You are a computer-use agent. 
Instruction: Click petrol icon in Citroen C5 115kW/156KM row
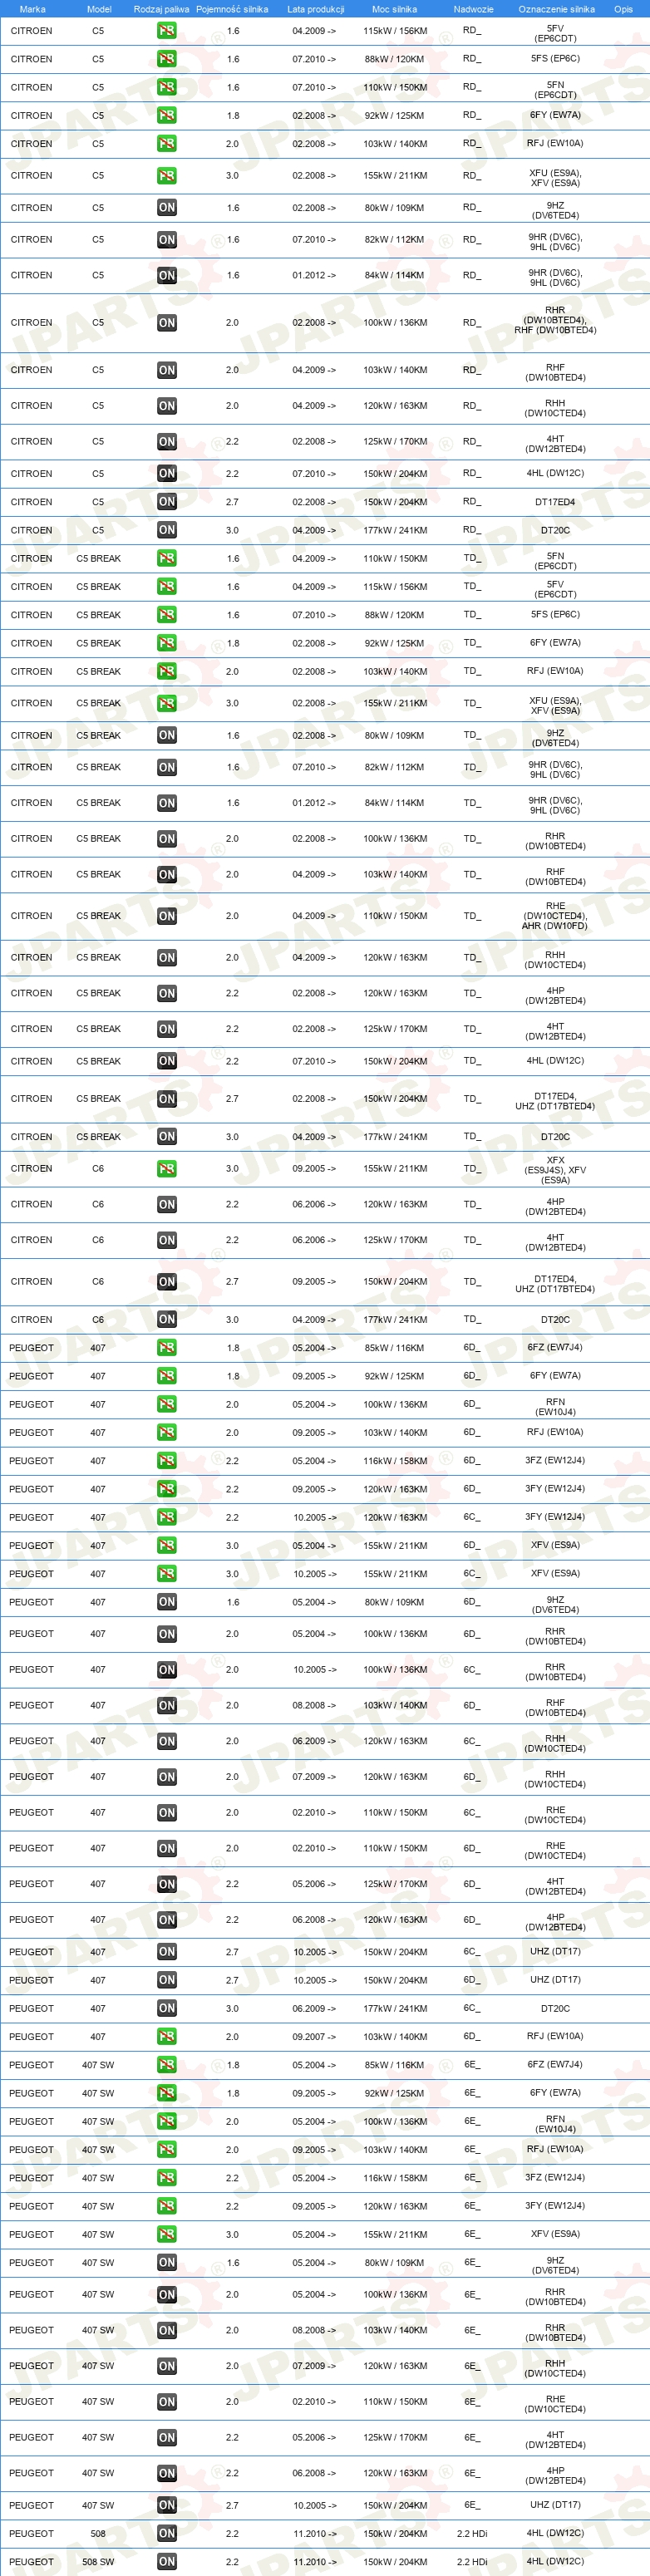[167, 31]
